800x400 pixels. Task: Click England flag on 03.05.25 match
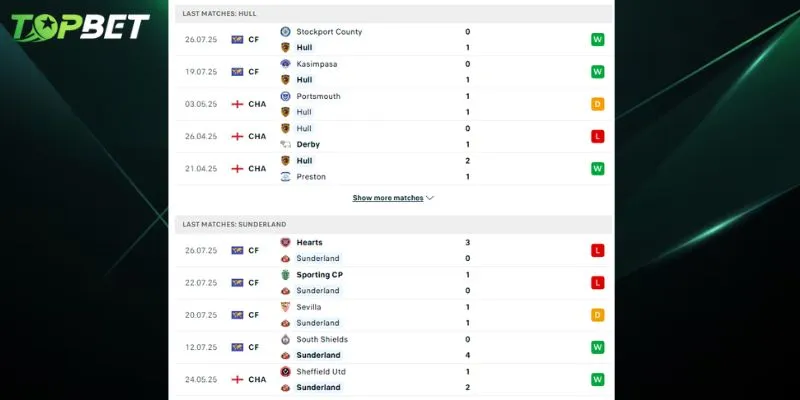point(237,104)
